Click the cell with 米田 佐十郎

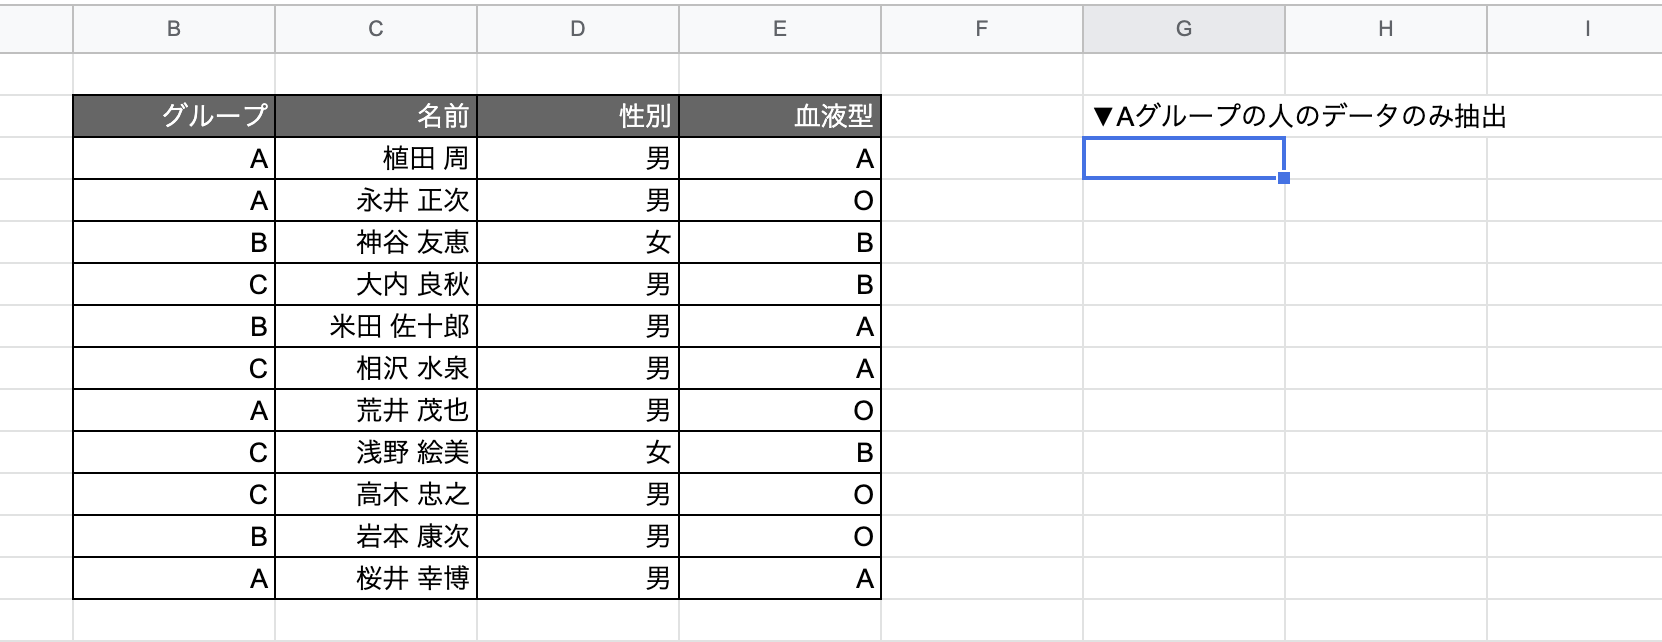pos(376,327)
